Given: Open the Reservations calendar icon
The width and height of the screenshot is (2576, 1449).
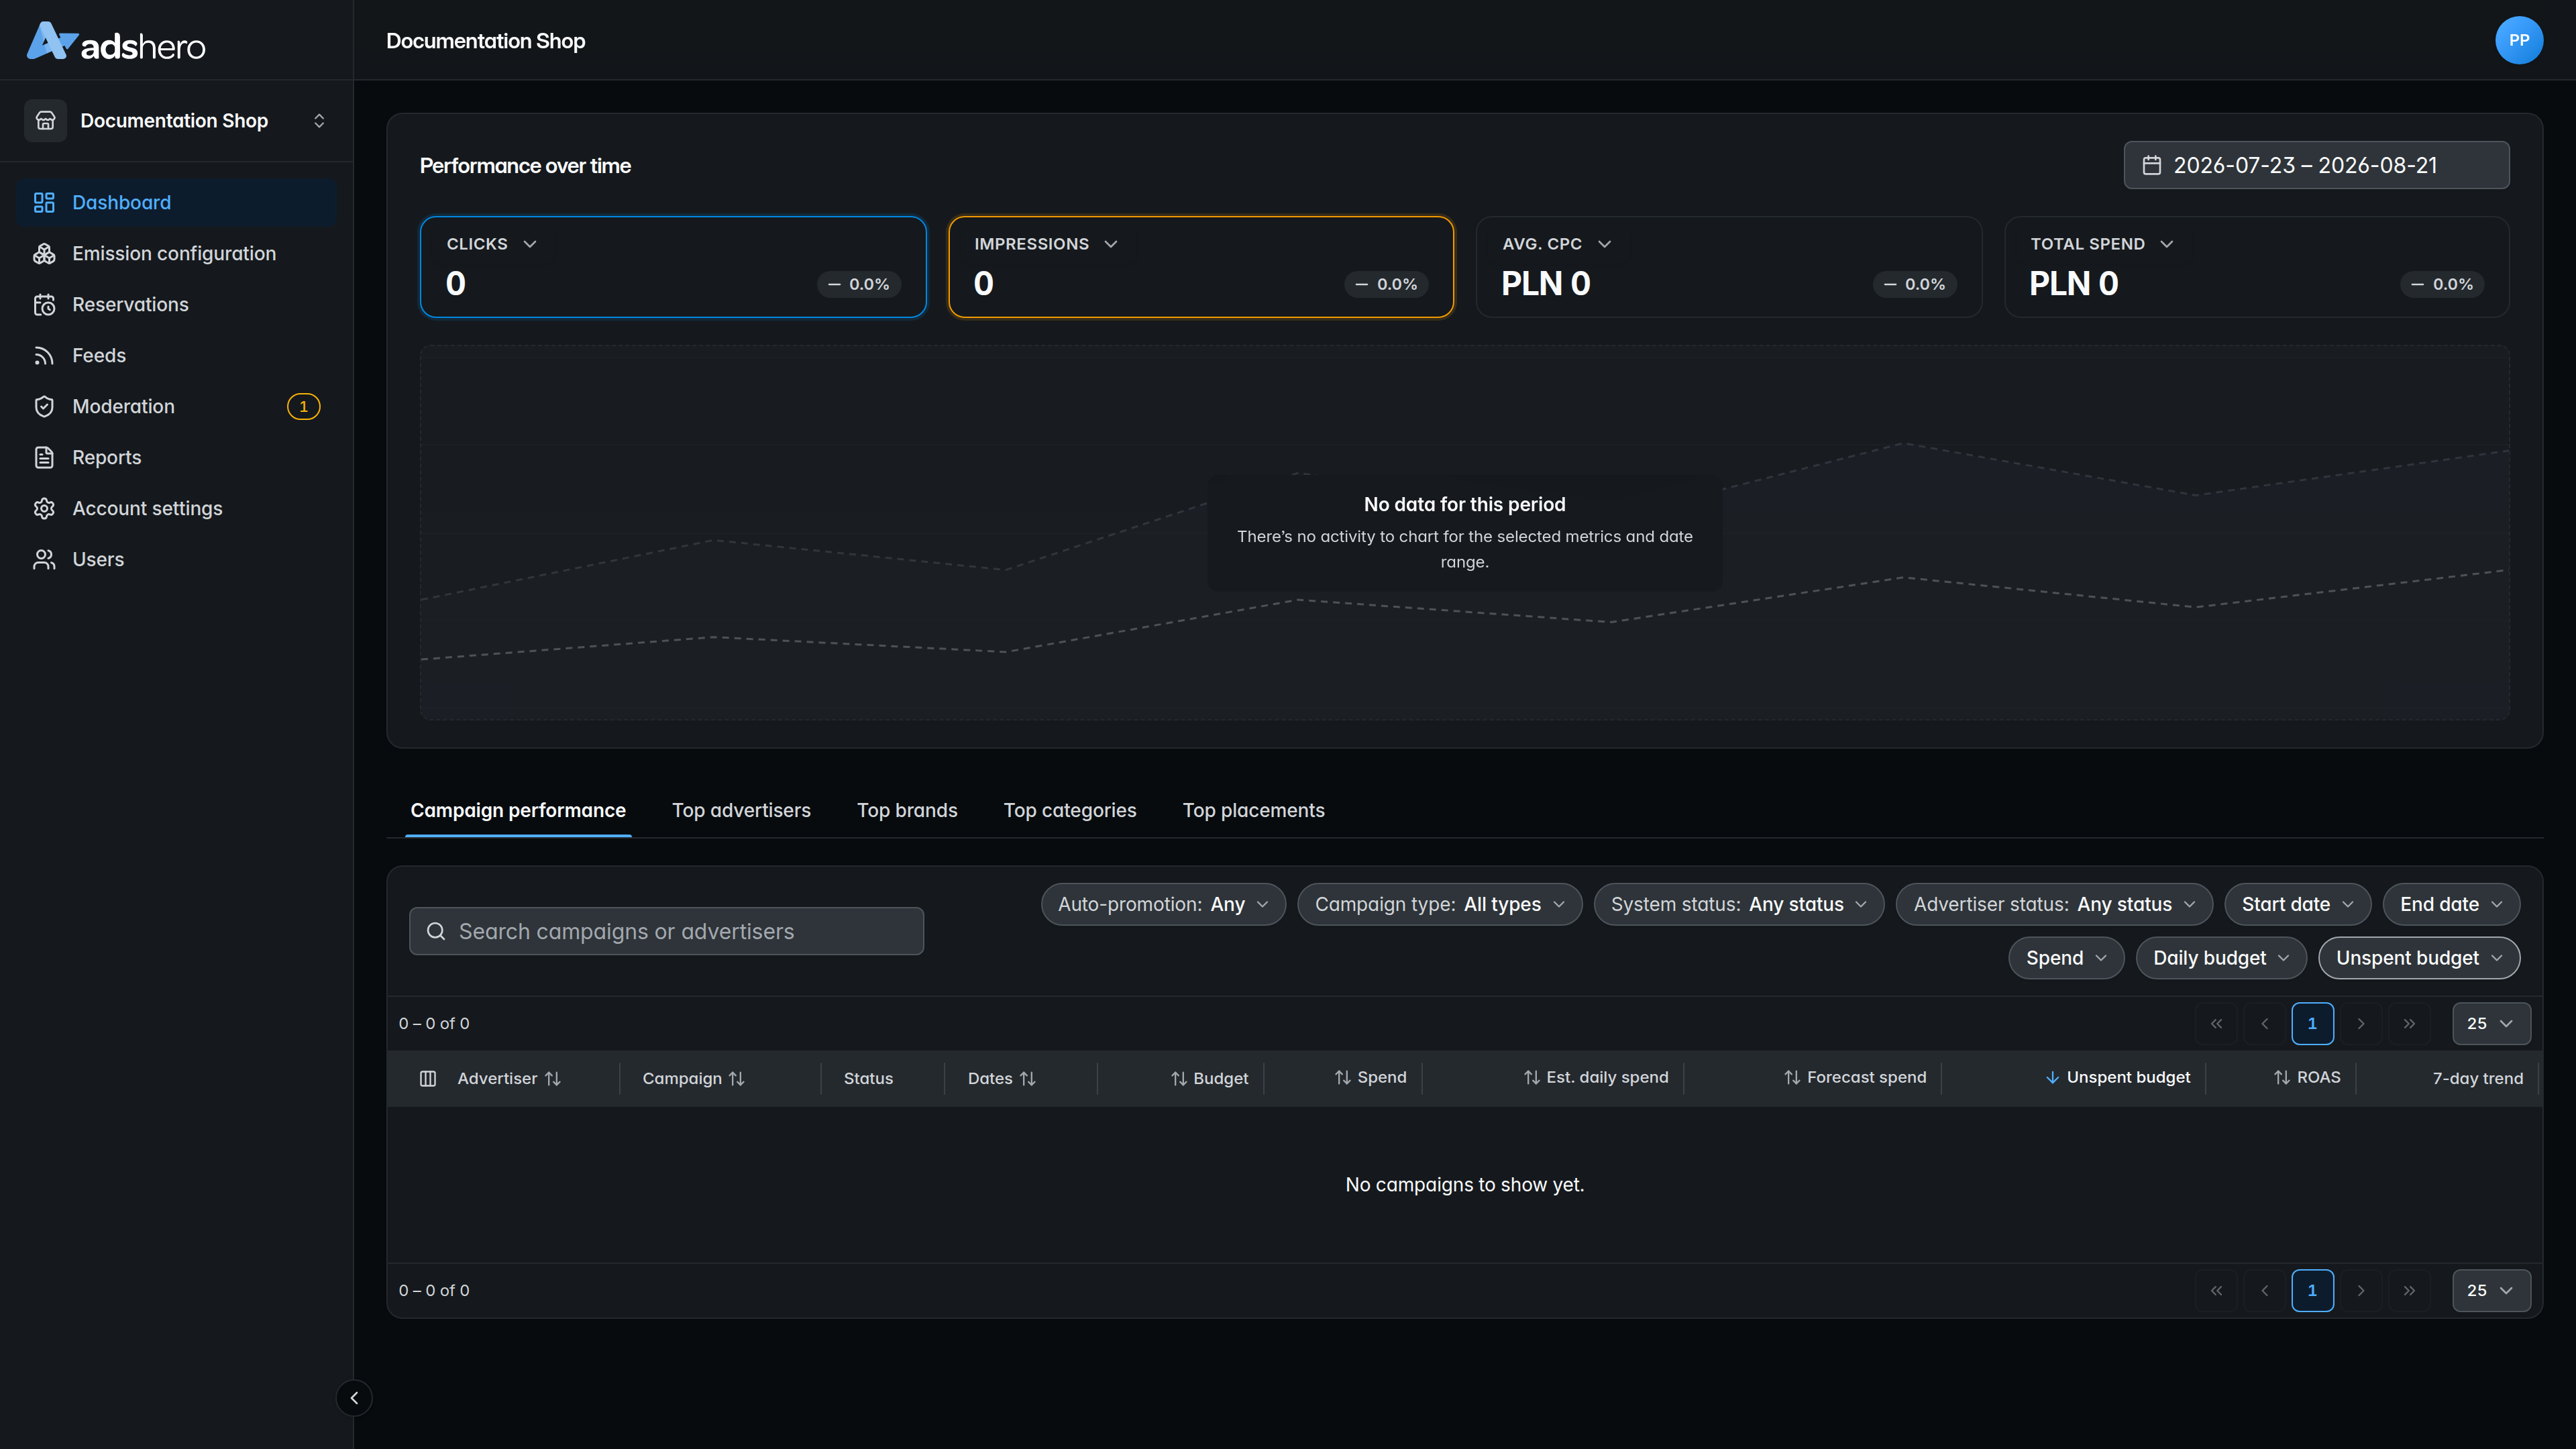Looking at the screenshot, I should coord(44,304).
